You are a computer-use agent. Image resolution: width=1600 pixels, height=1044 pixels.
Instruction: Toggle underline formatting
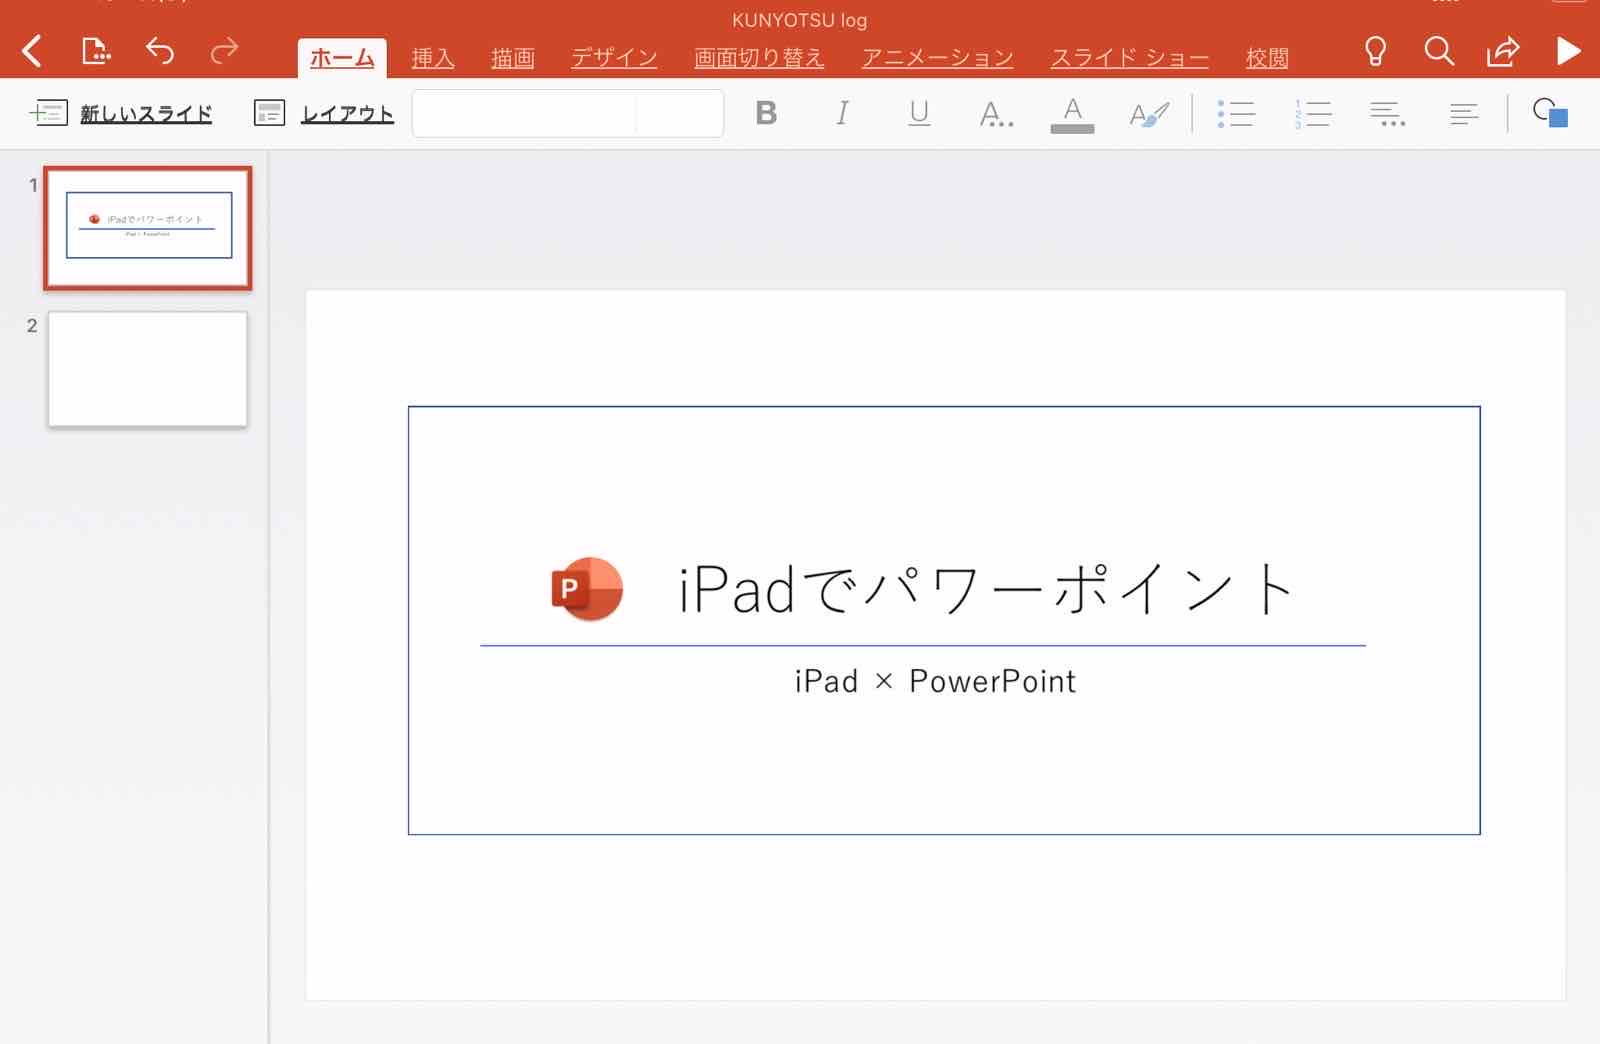pyautogui.click(x=919, y=113)
